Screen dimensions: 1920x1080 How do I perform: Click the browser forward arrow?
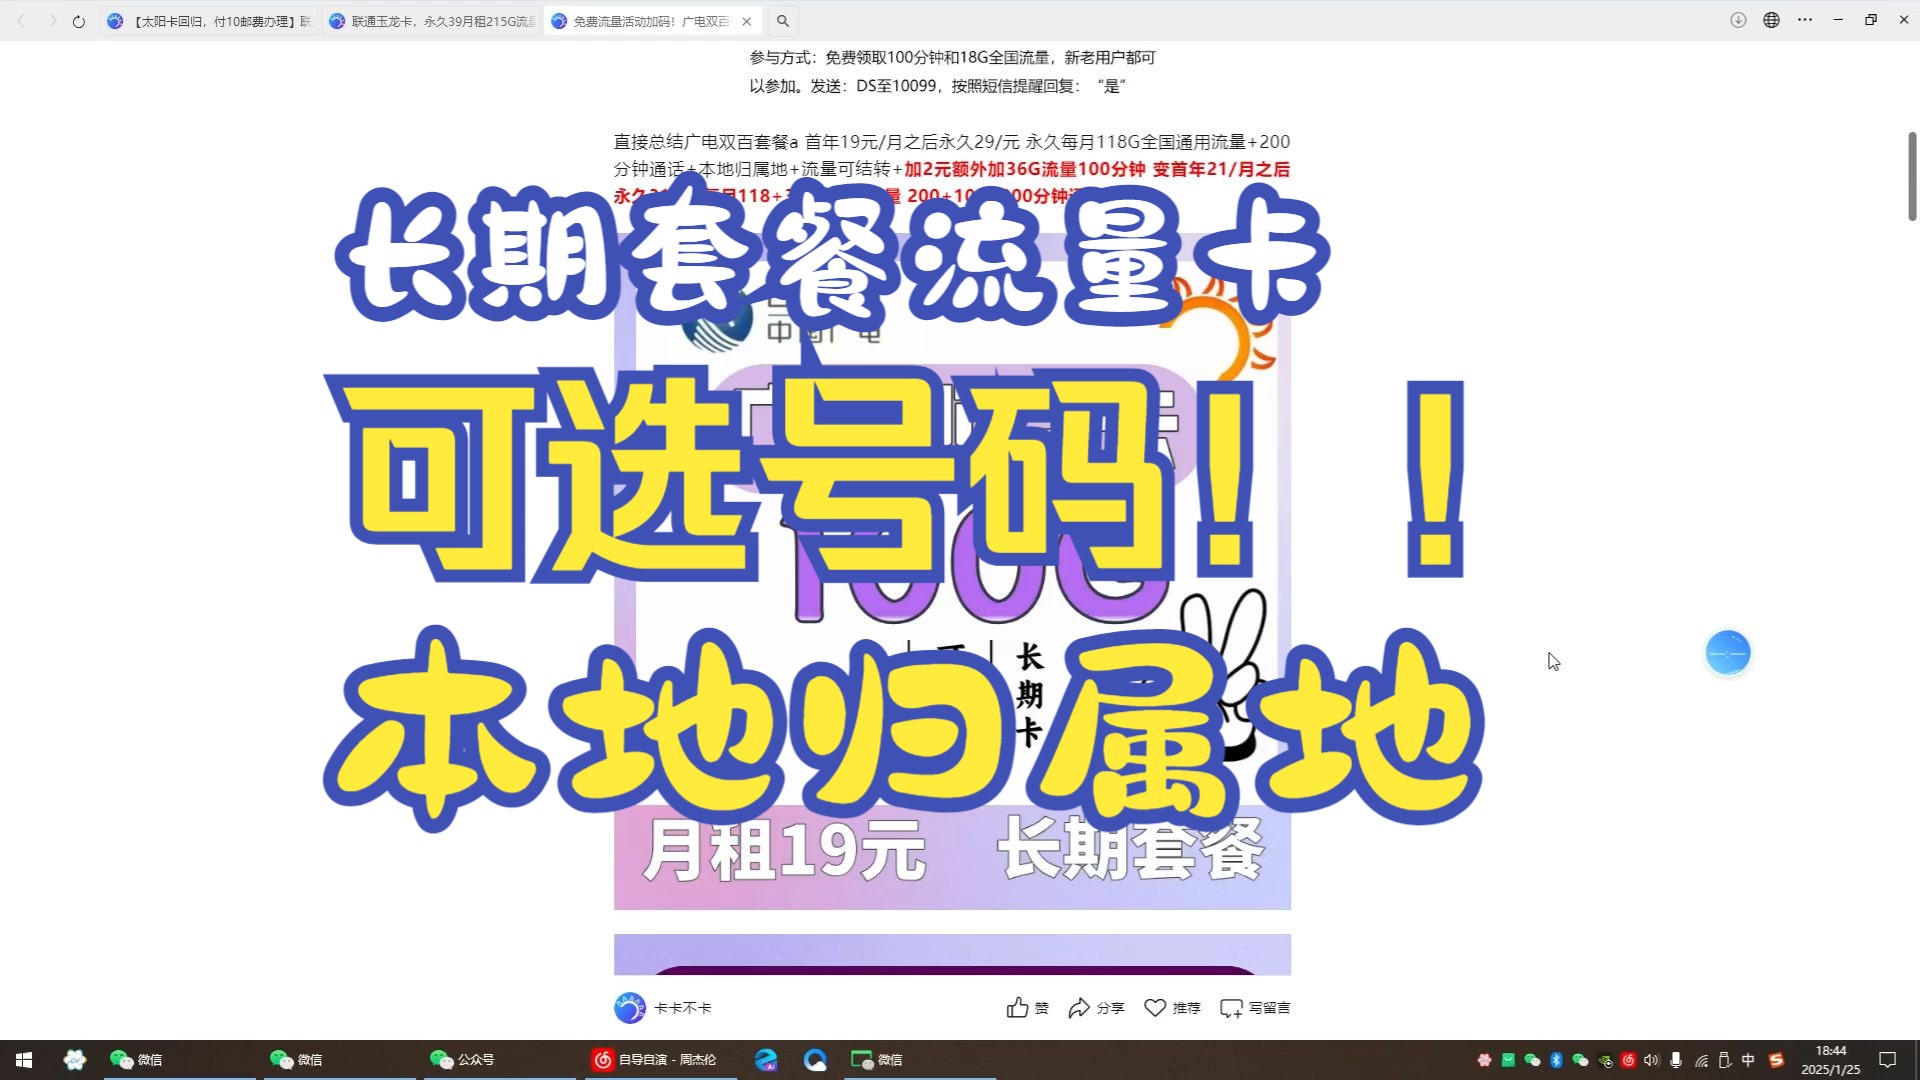(52, 21)
